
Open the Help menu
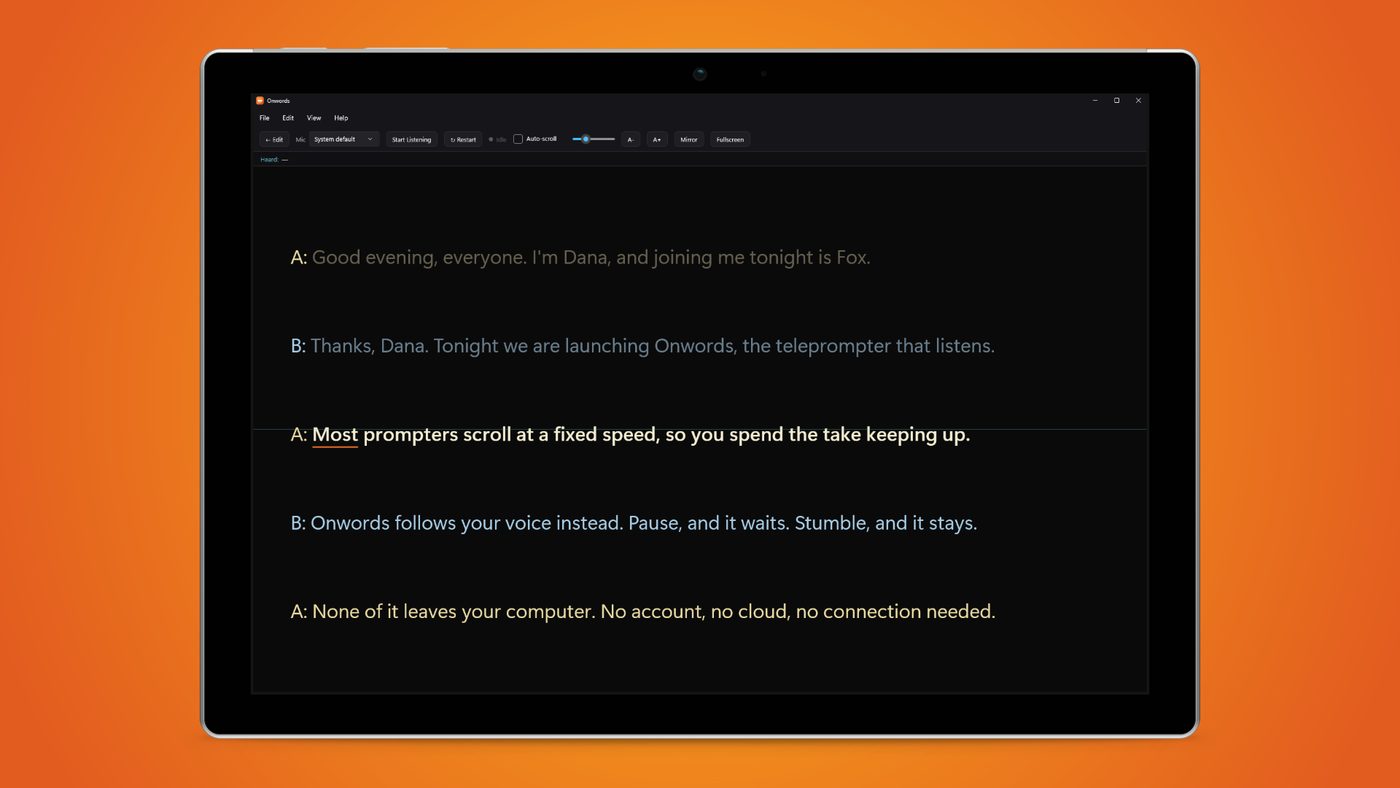pos(341,118)
